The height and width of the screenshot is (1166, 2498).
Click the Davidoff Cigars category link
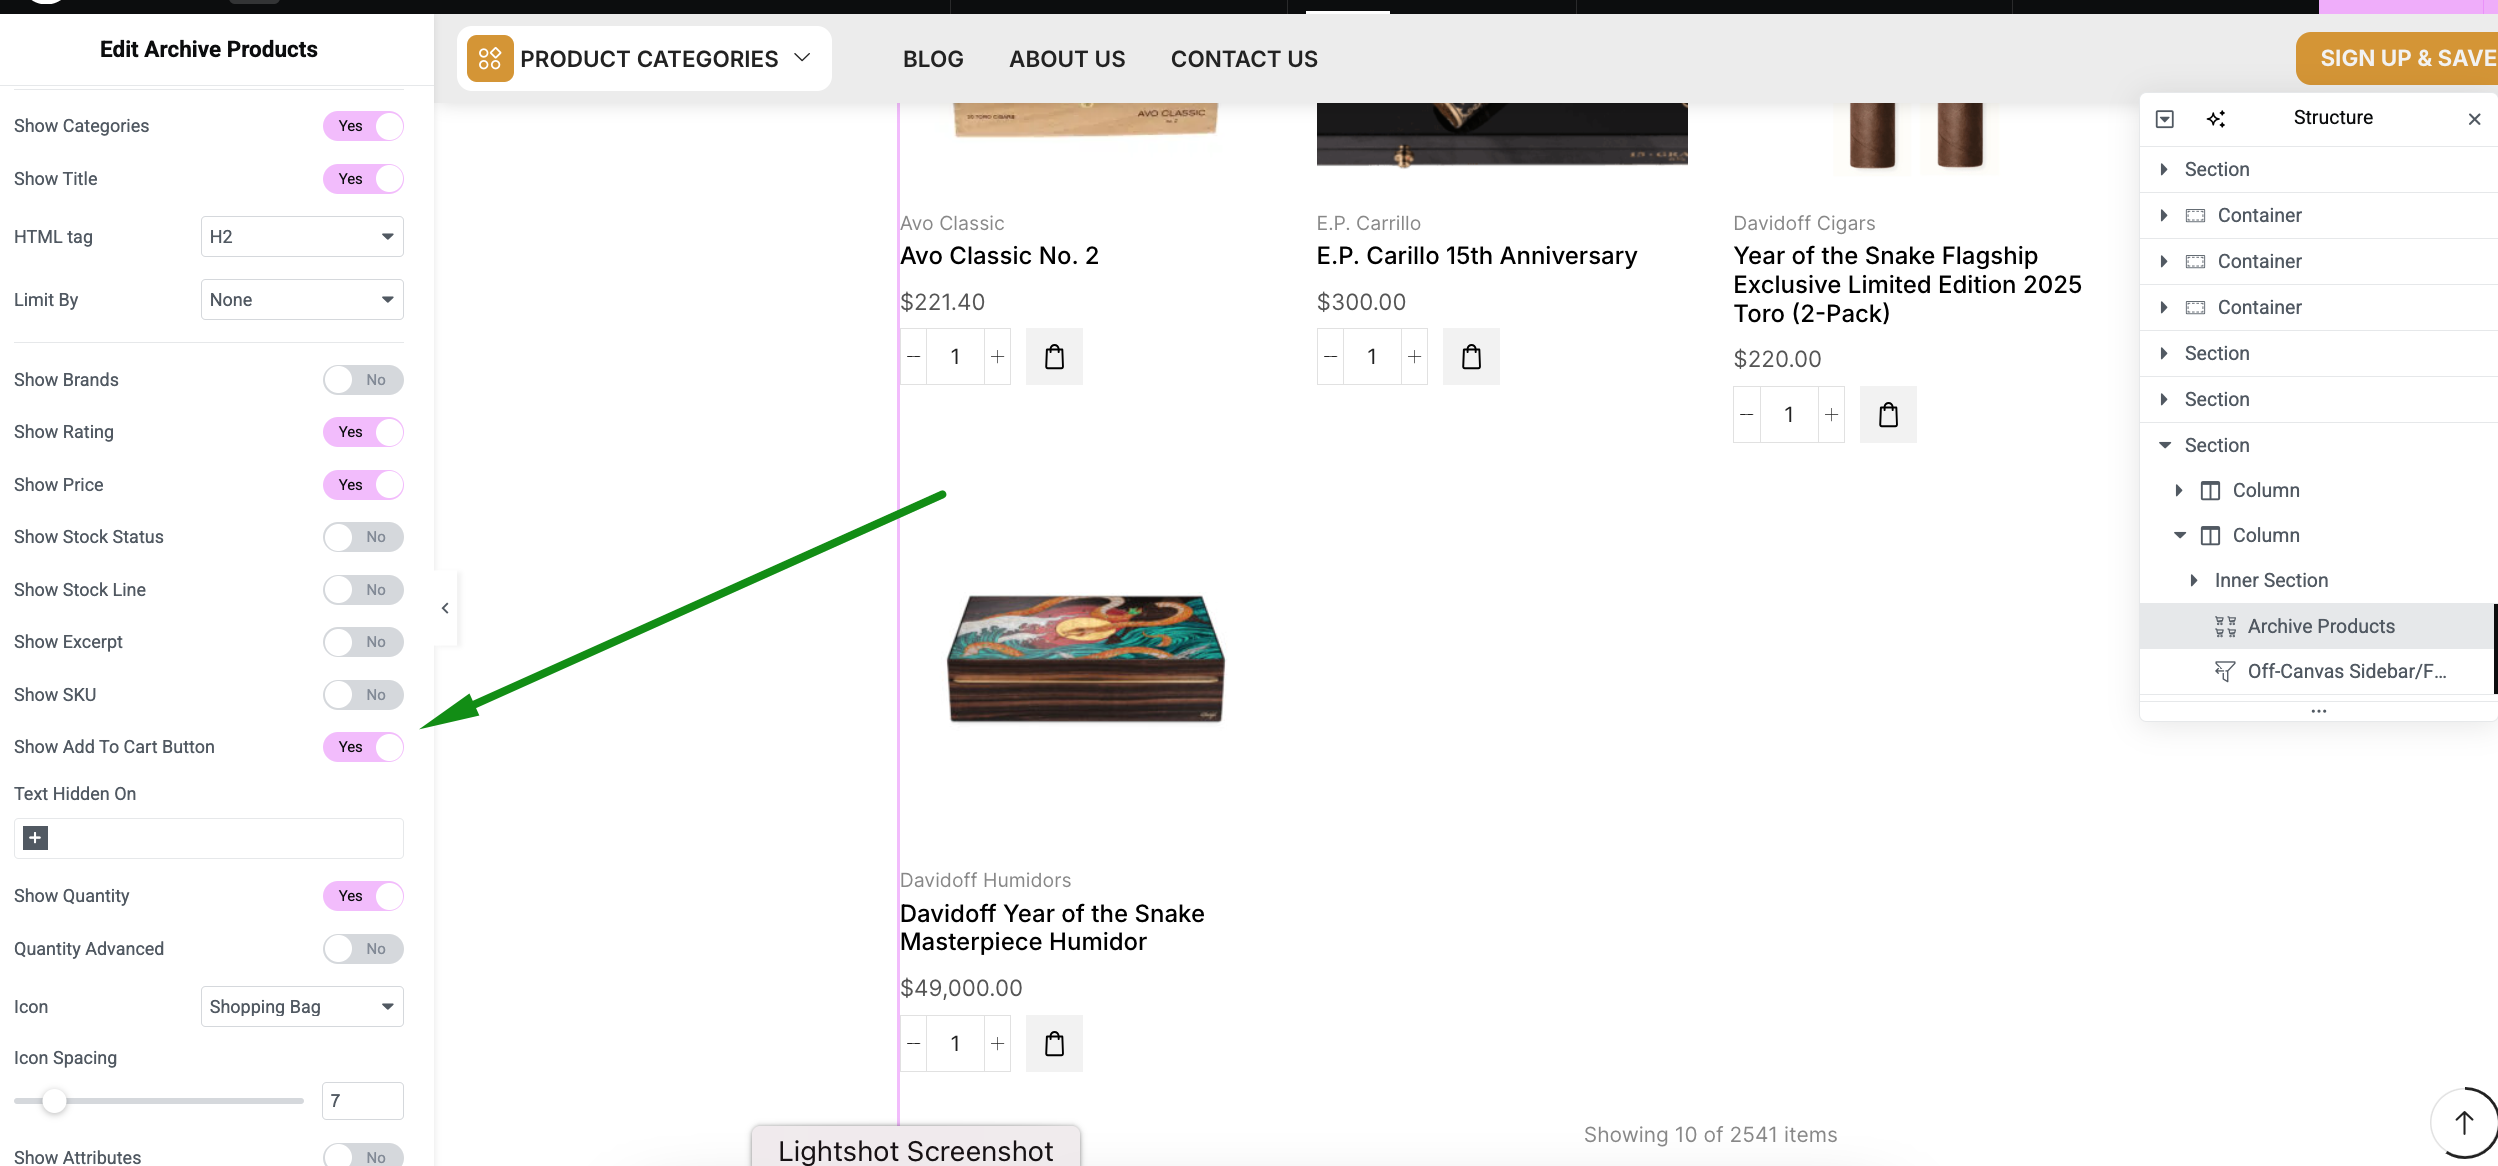[x=1804, y=223]
